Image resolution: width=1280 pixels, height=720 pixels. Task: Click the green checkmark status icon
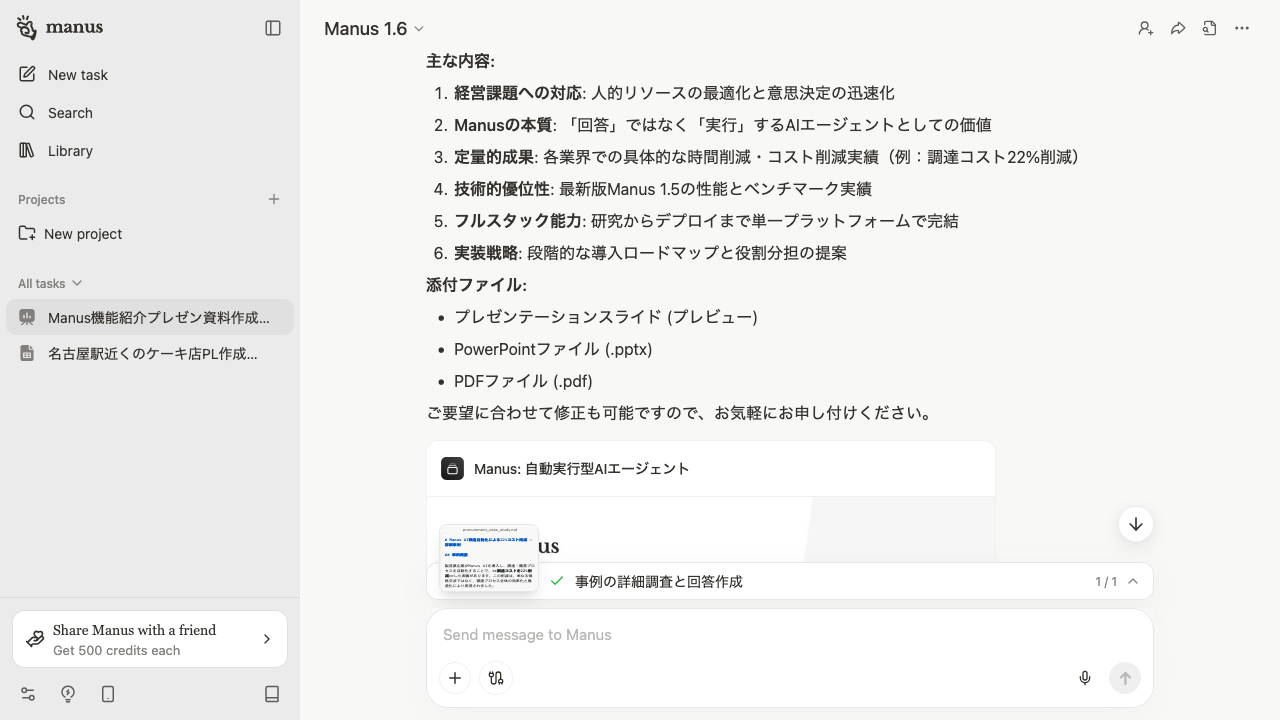pos(557,581)
